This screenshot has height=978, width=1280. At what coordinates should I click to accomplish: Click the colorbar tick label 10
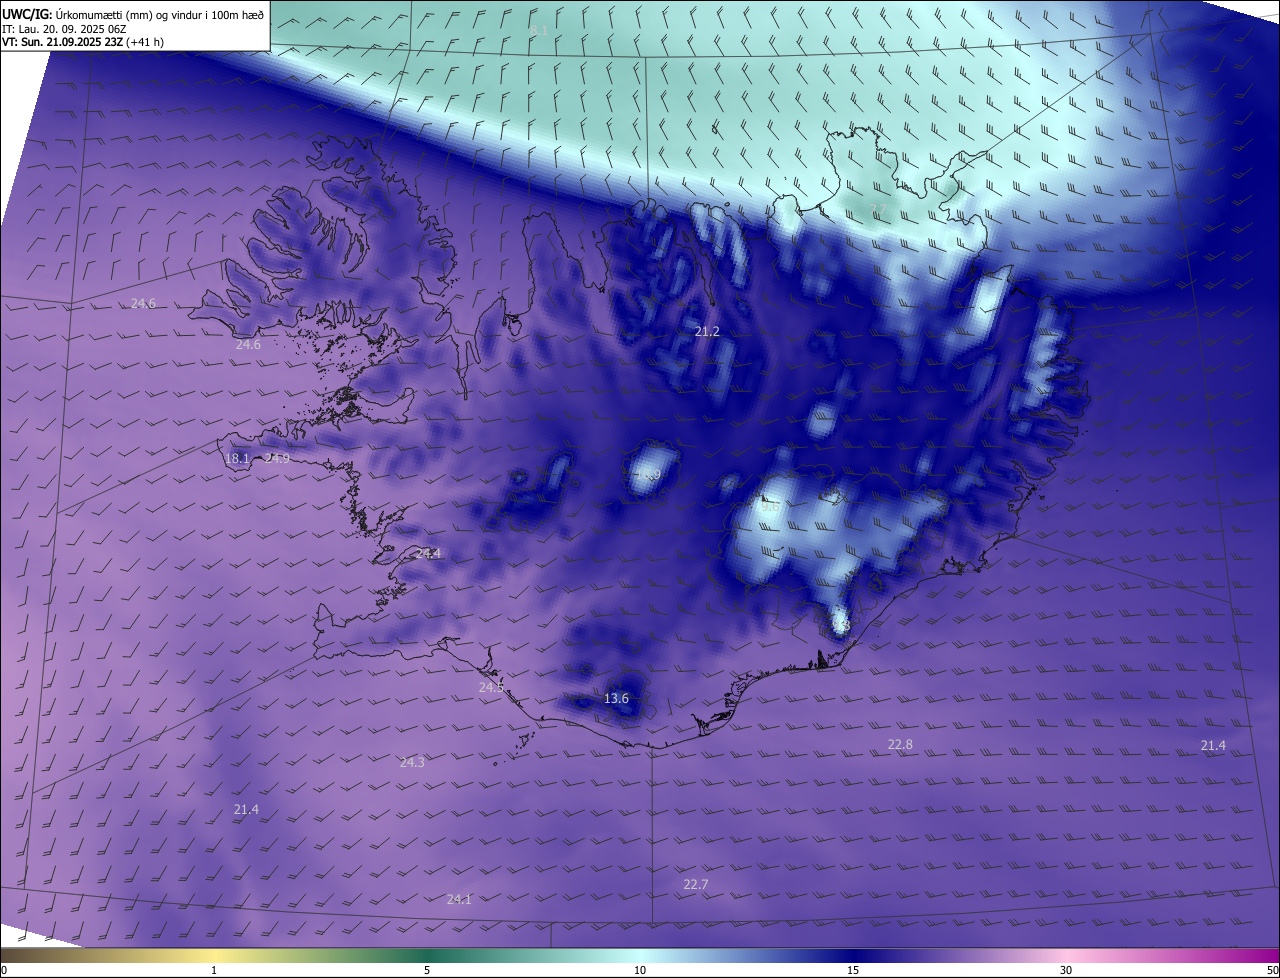tap(640, 970)
